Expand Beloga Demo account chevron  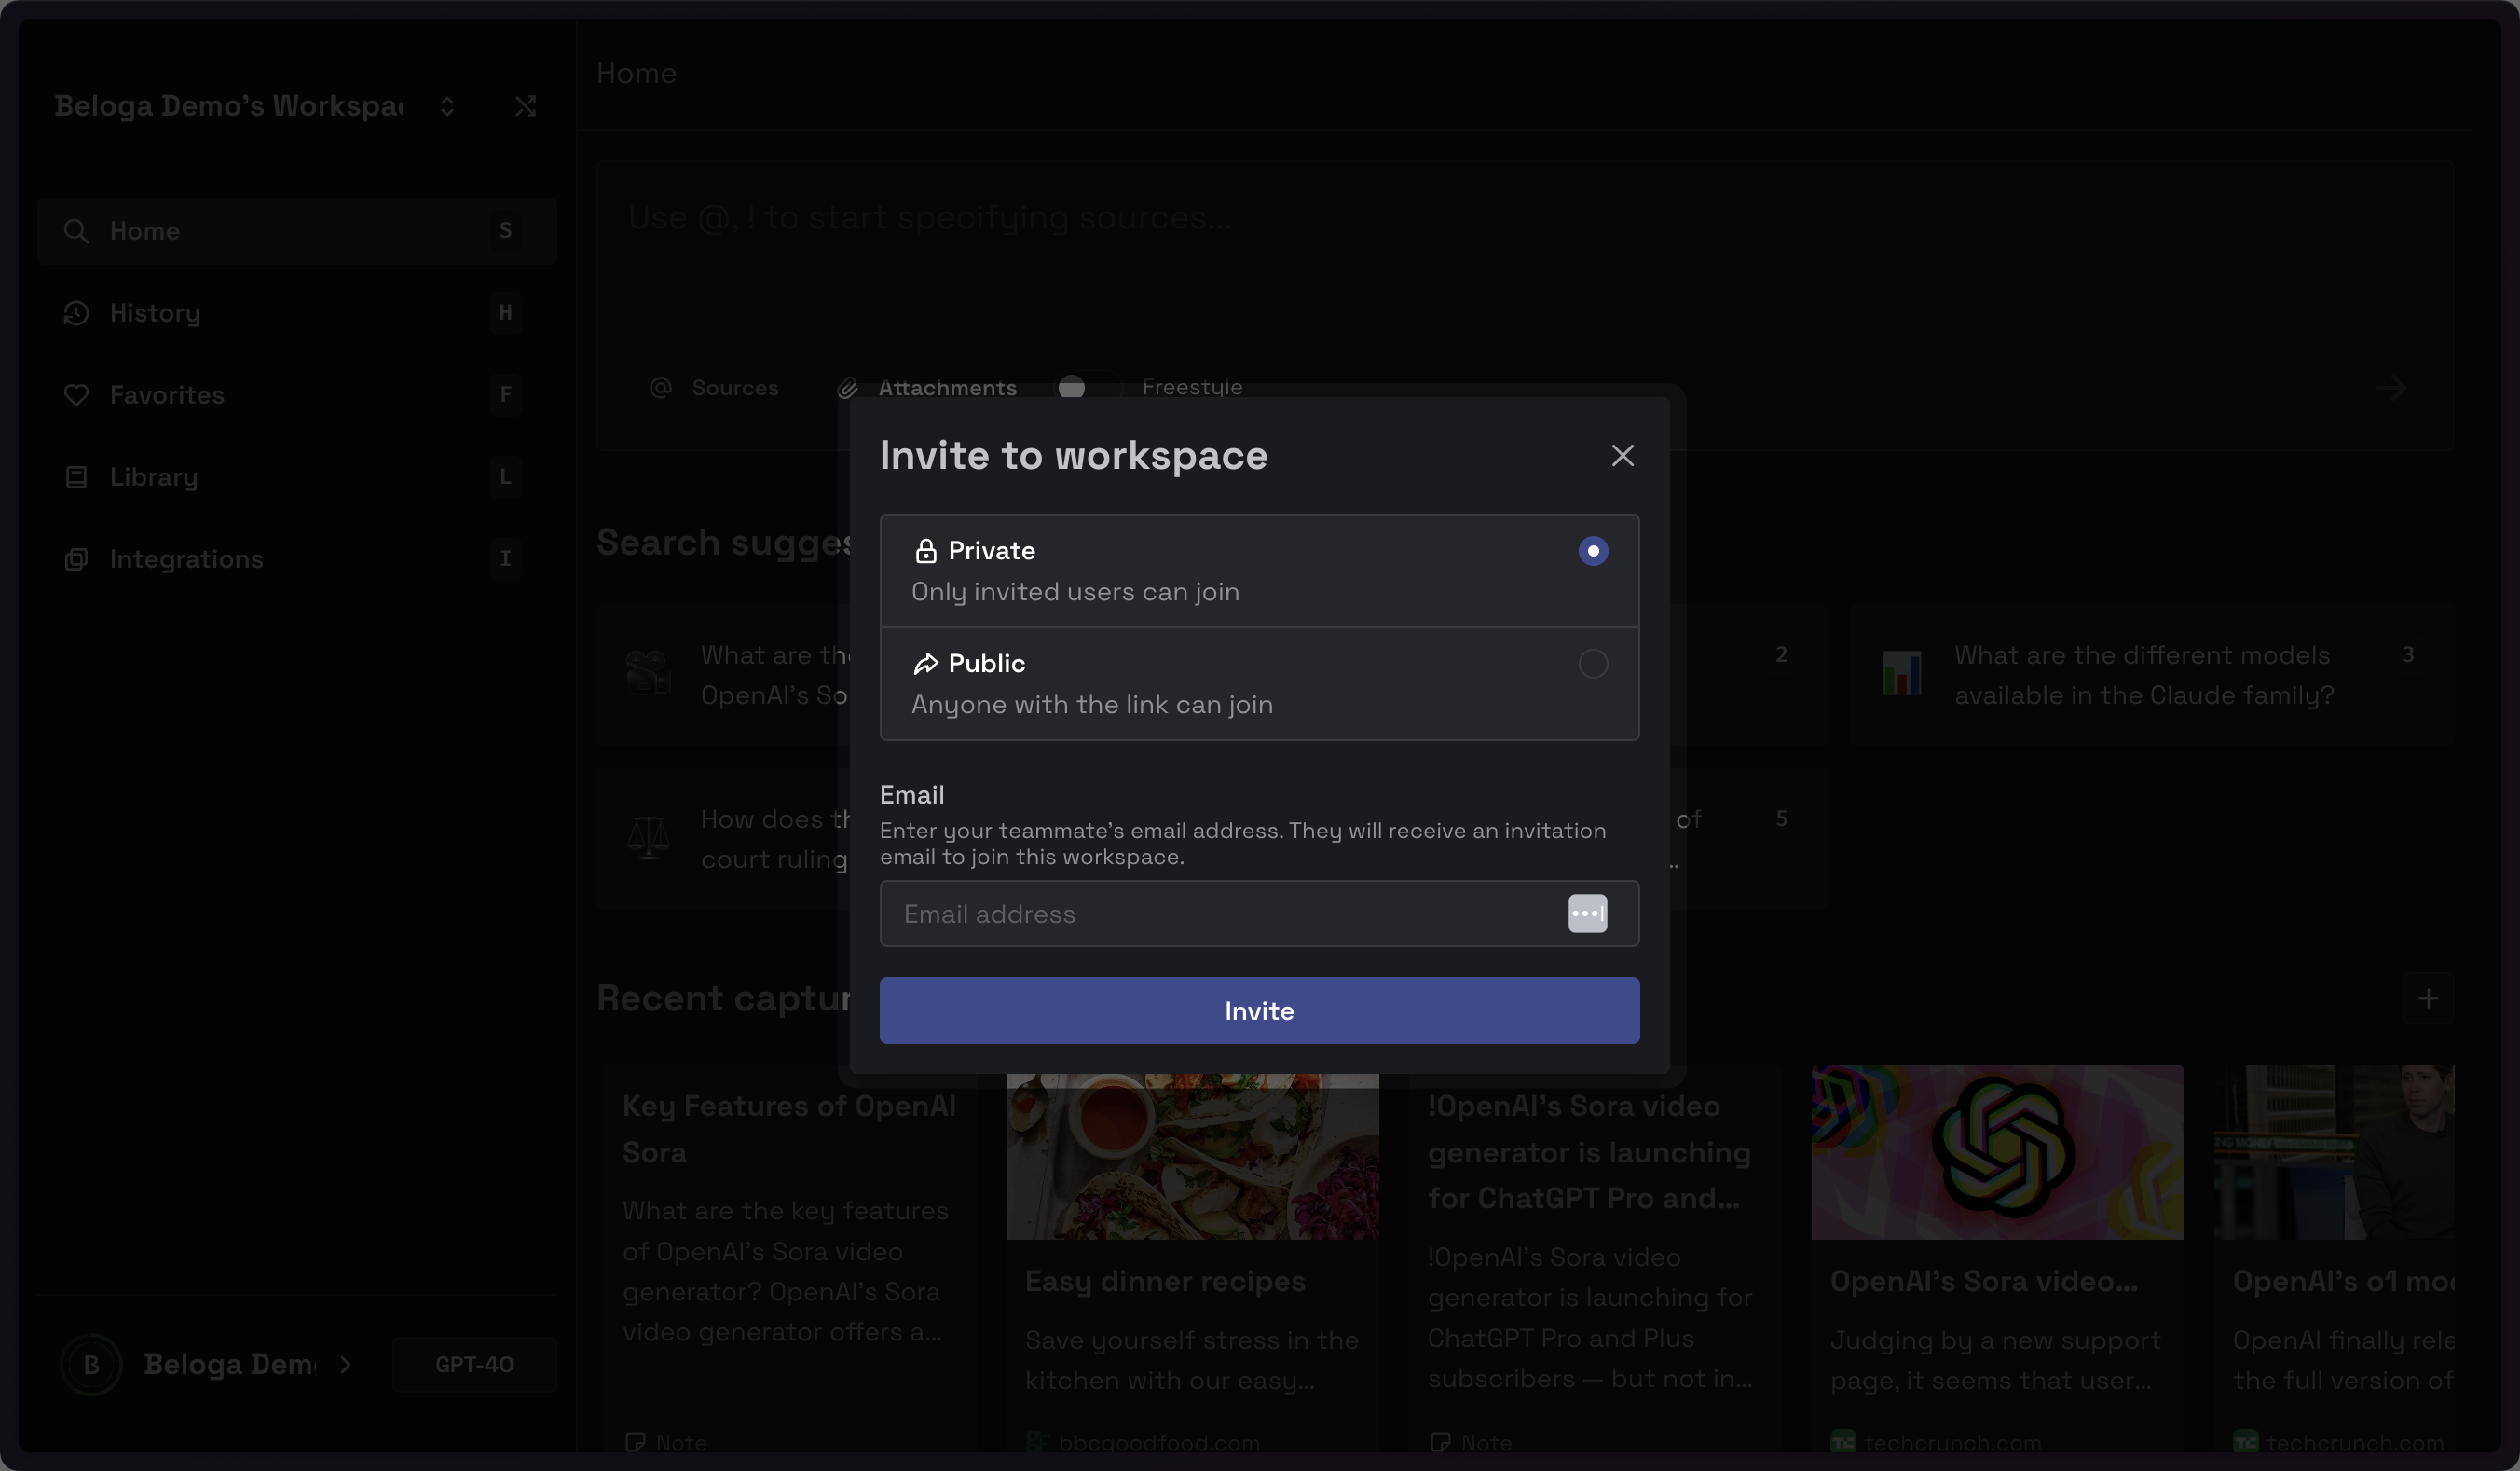[x=346, y=1364]
